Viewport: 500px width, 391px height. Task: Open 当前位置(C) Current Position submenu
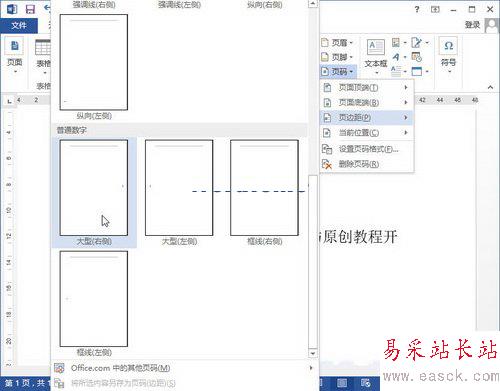click(x=367, y=133)
